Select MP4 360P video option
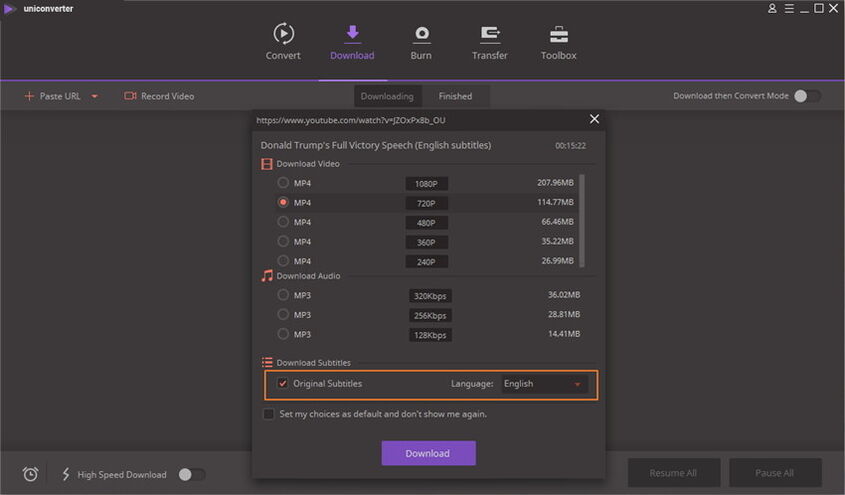This screenshot has height=495, width=845. pos(283,241)
